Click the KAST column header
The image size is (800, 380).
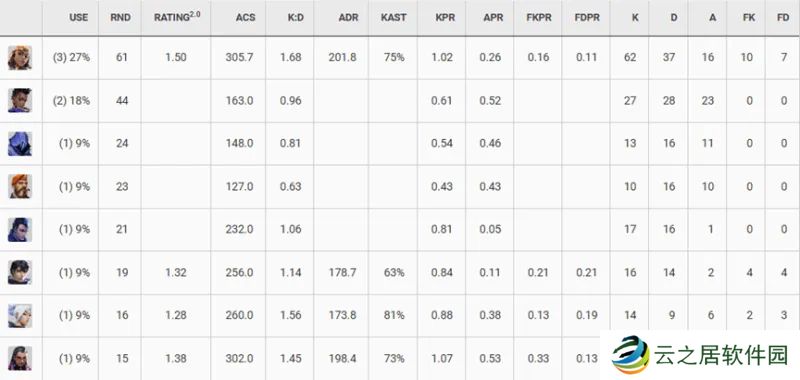[x=393, y=17]
